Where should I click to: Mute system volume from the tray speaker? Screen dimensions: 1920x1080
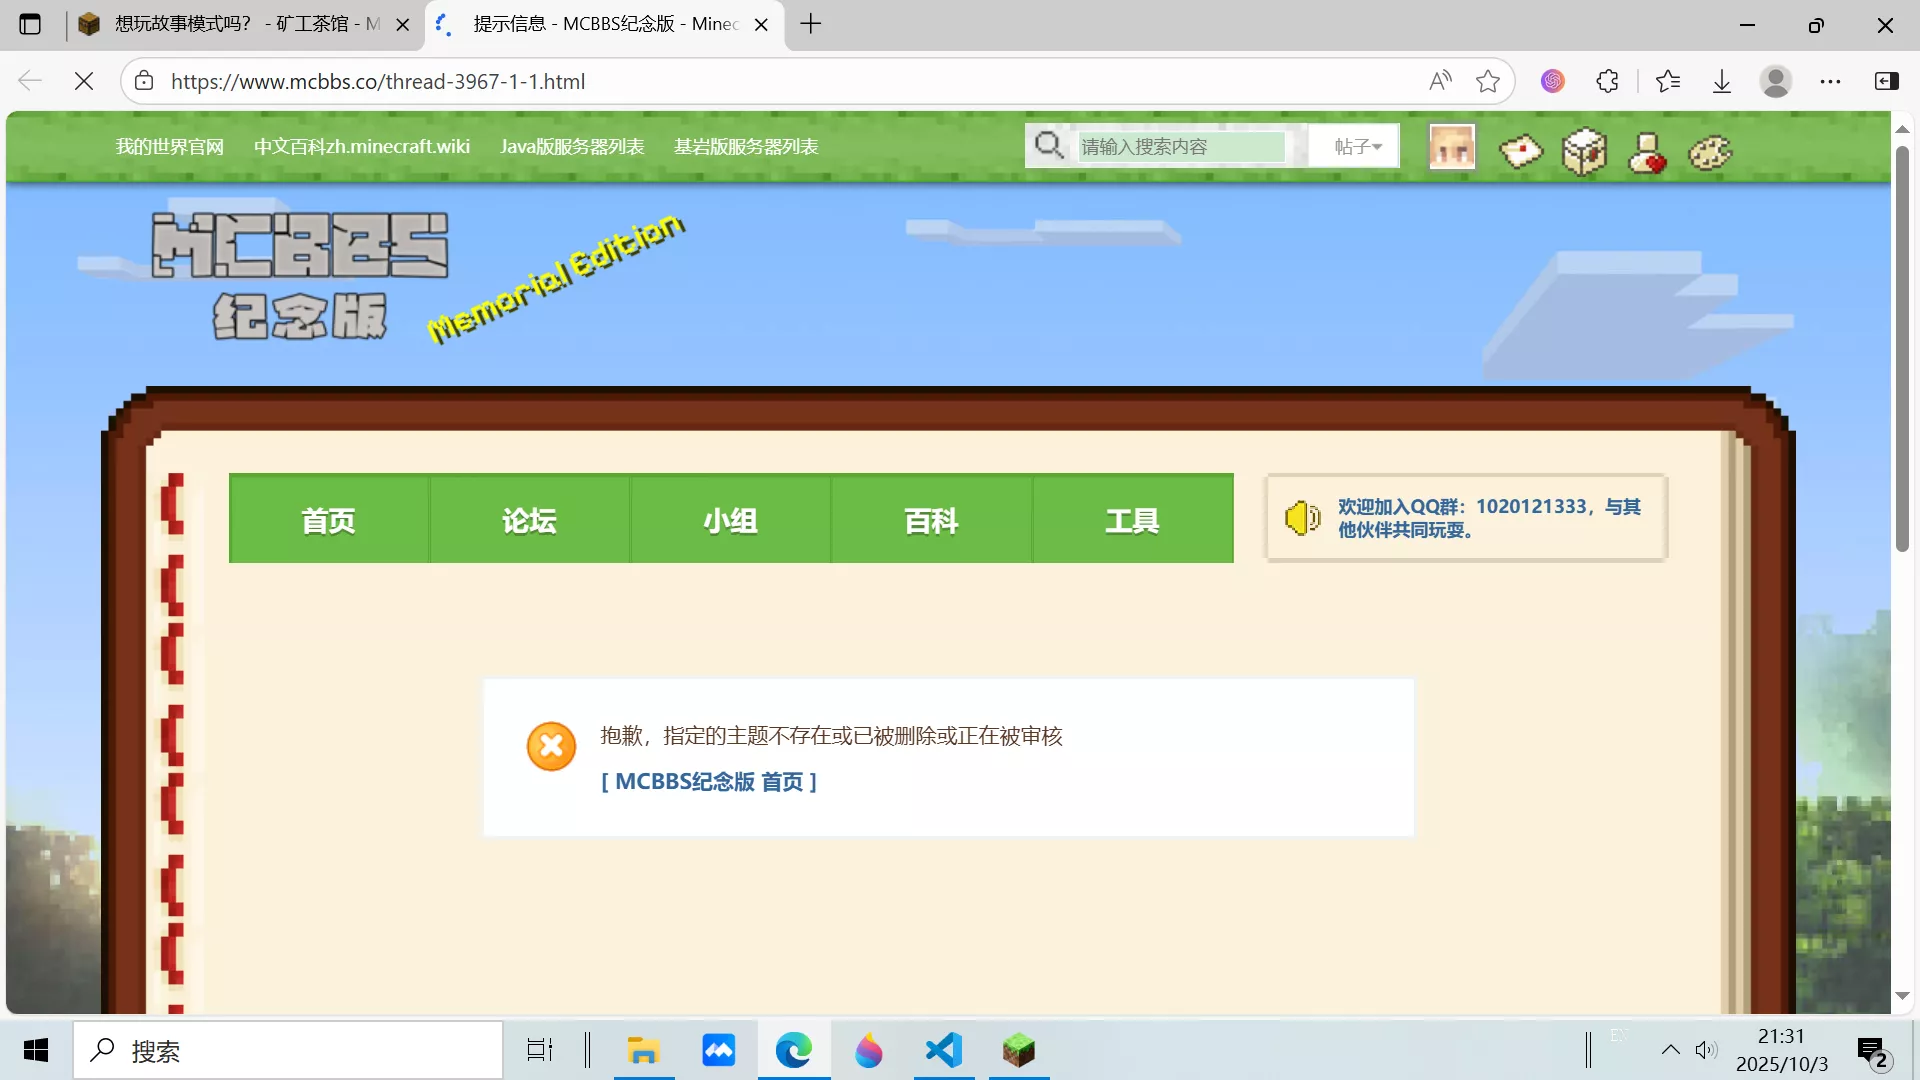1705,1050
